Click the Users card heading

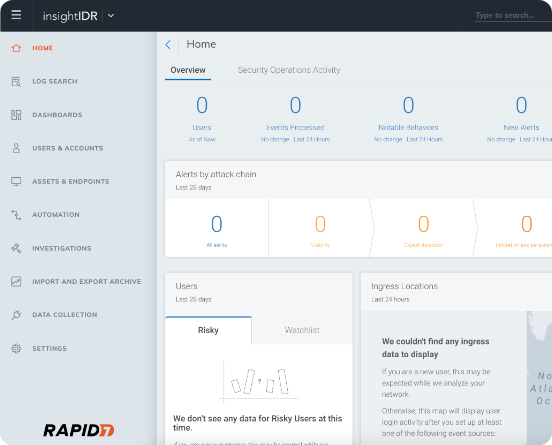[x=187, y=286]
